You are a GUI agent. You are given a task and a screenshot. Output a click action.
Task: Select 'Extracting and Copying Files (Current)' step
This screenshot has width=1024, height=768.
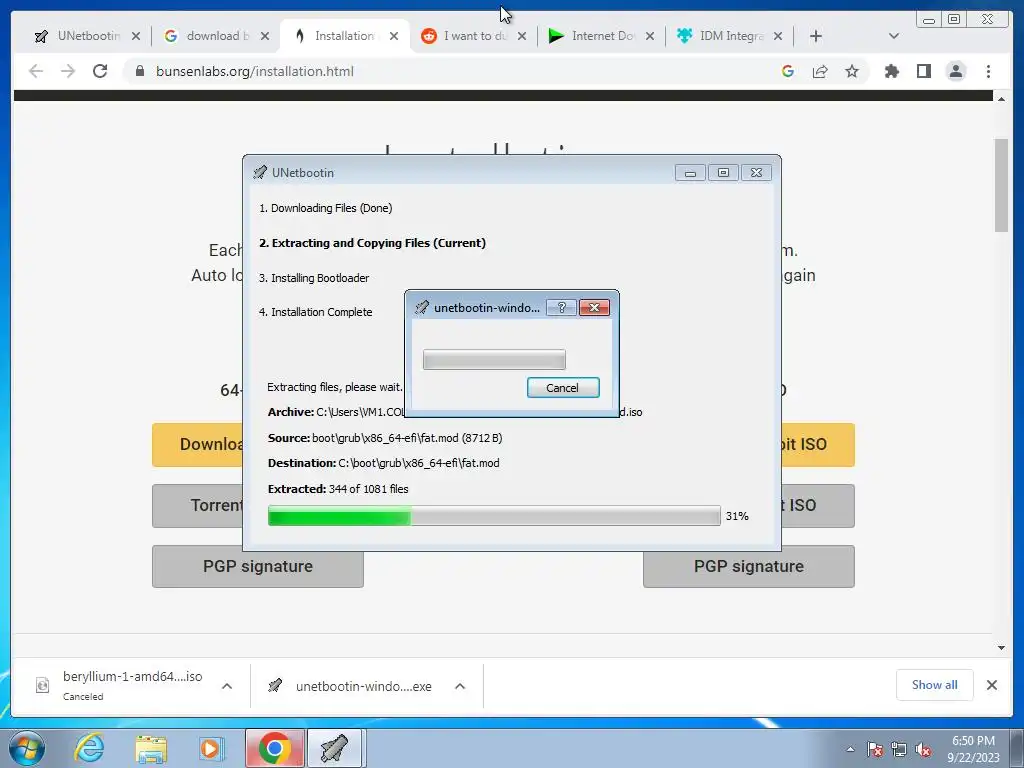372,243
